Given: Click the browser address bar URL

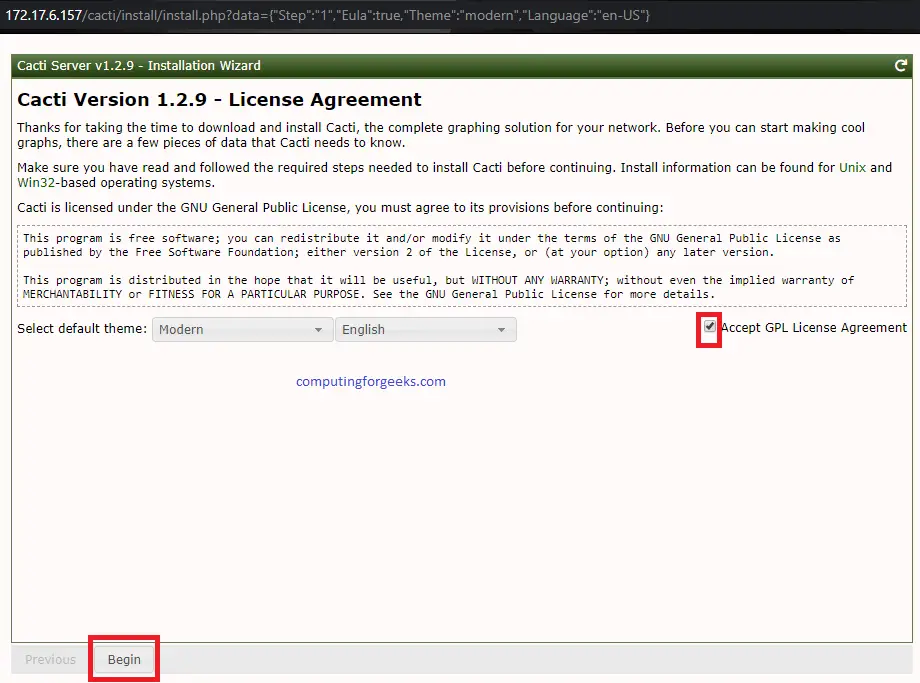Looking at the screenshot, I should pos(327,15).
